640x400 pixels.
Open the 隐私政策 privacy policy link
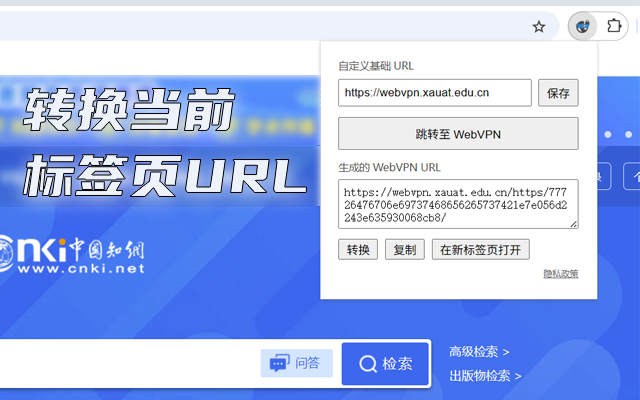pos(560,273)
